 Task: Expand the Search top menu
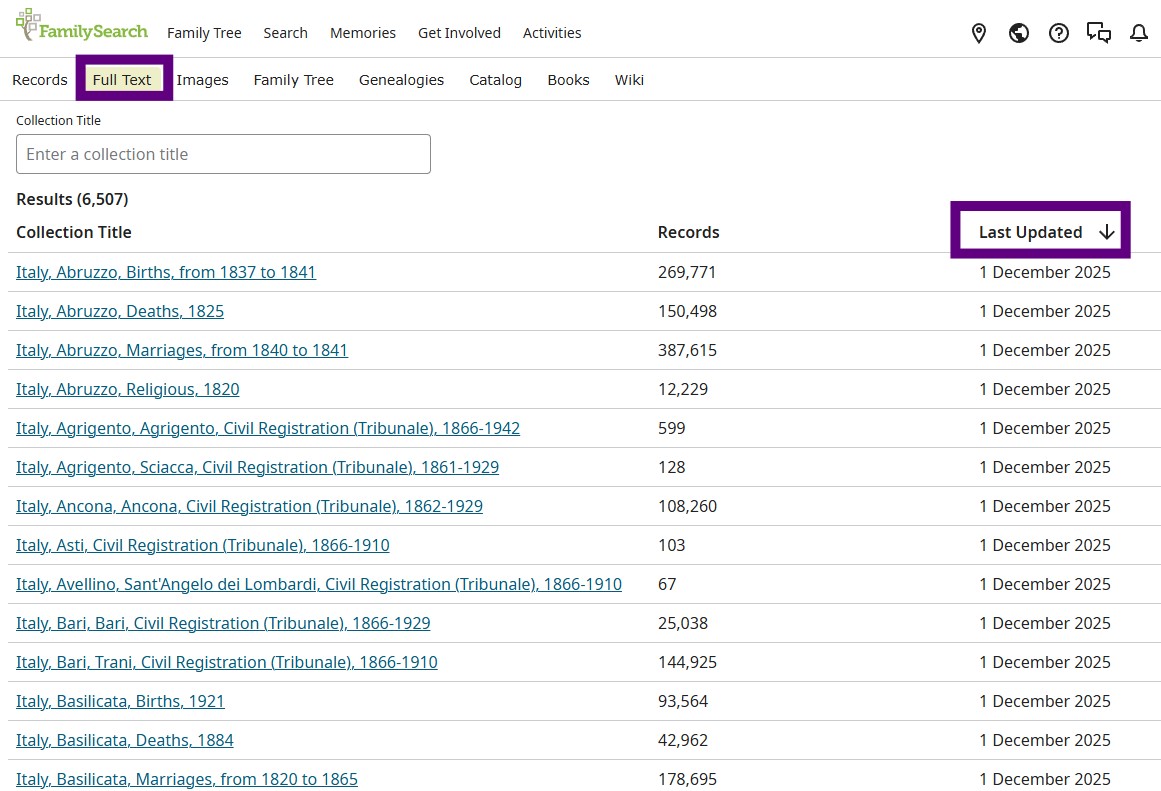click(285, 33)
